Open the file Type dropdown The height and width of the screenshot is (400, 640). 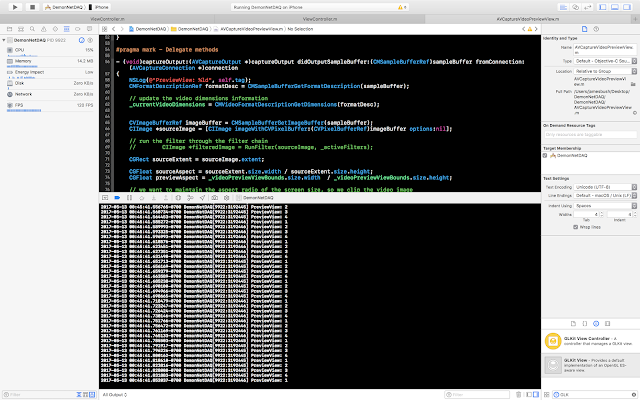click(x=605, y=61)
